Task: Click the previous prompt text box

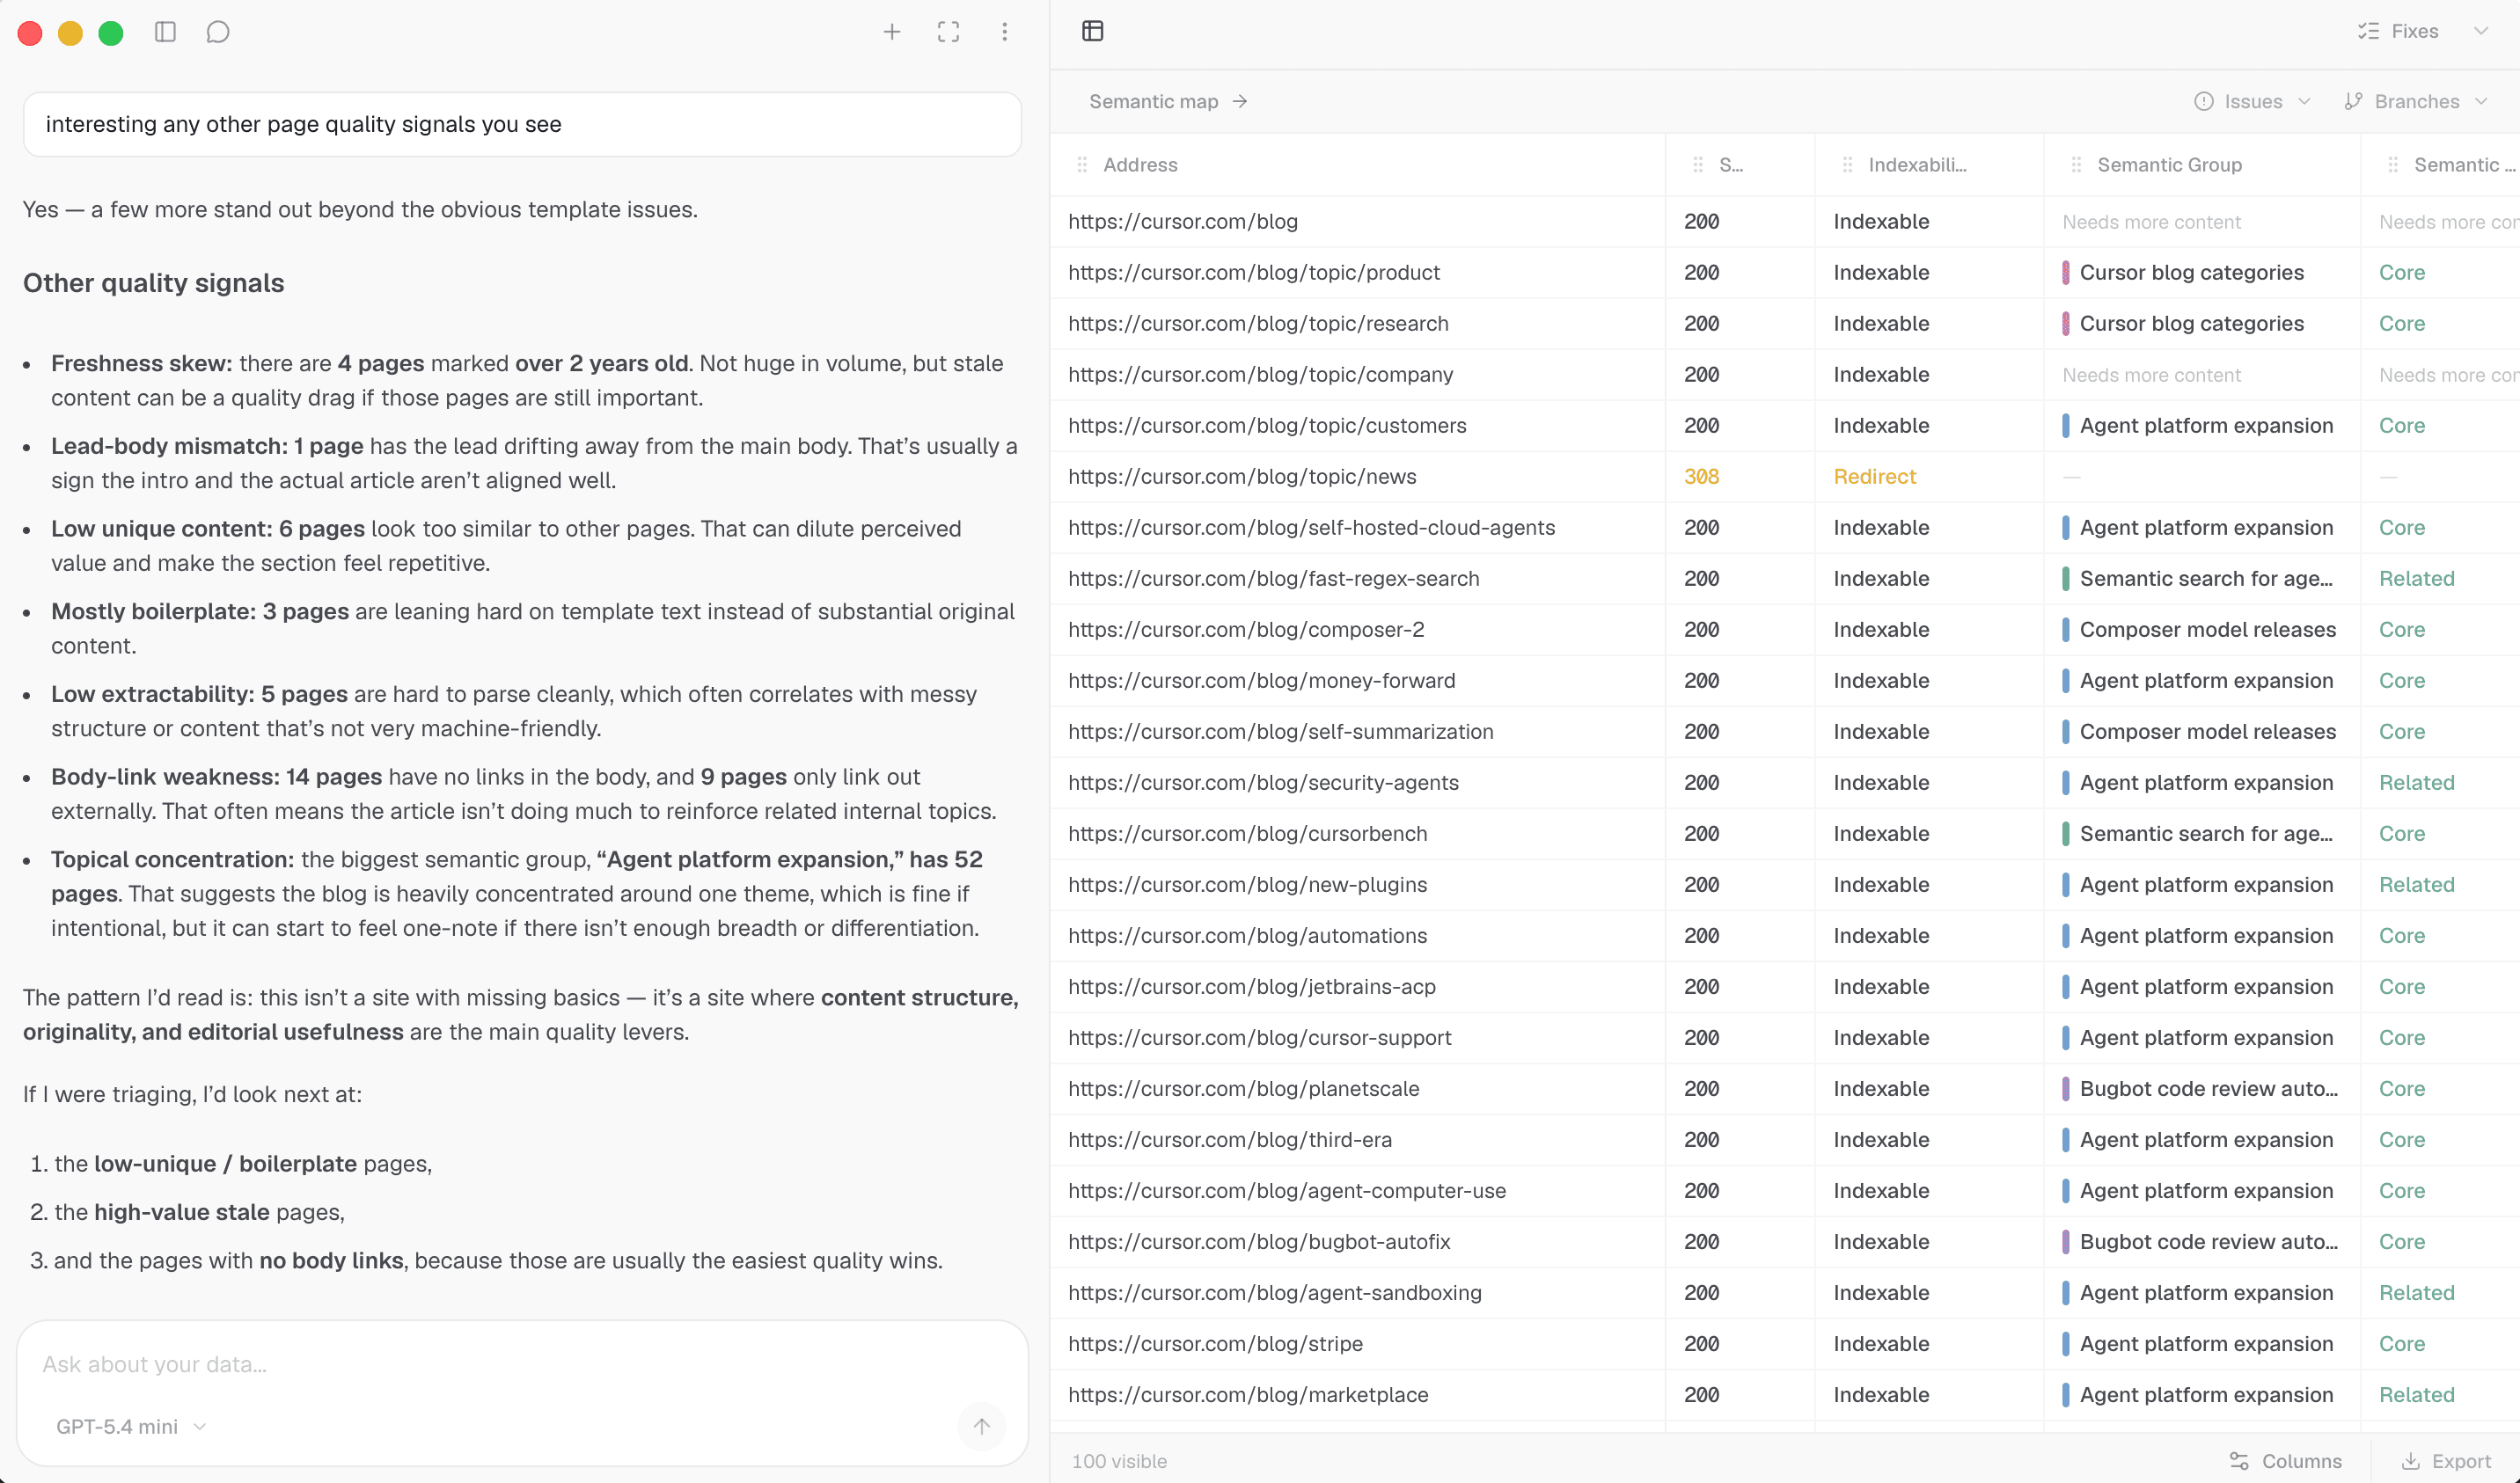Action: click(522, 124)
